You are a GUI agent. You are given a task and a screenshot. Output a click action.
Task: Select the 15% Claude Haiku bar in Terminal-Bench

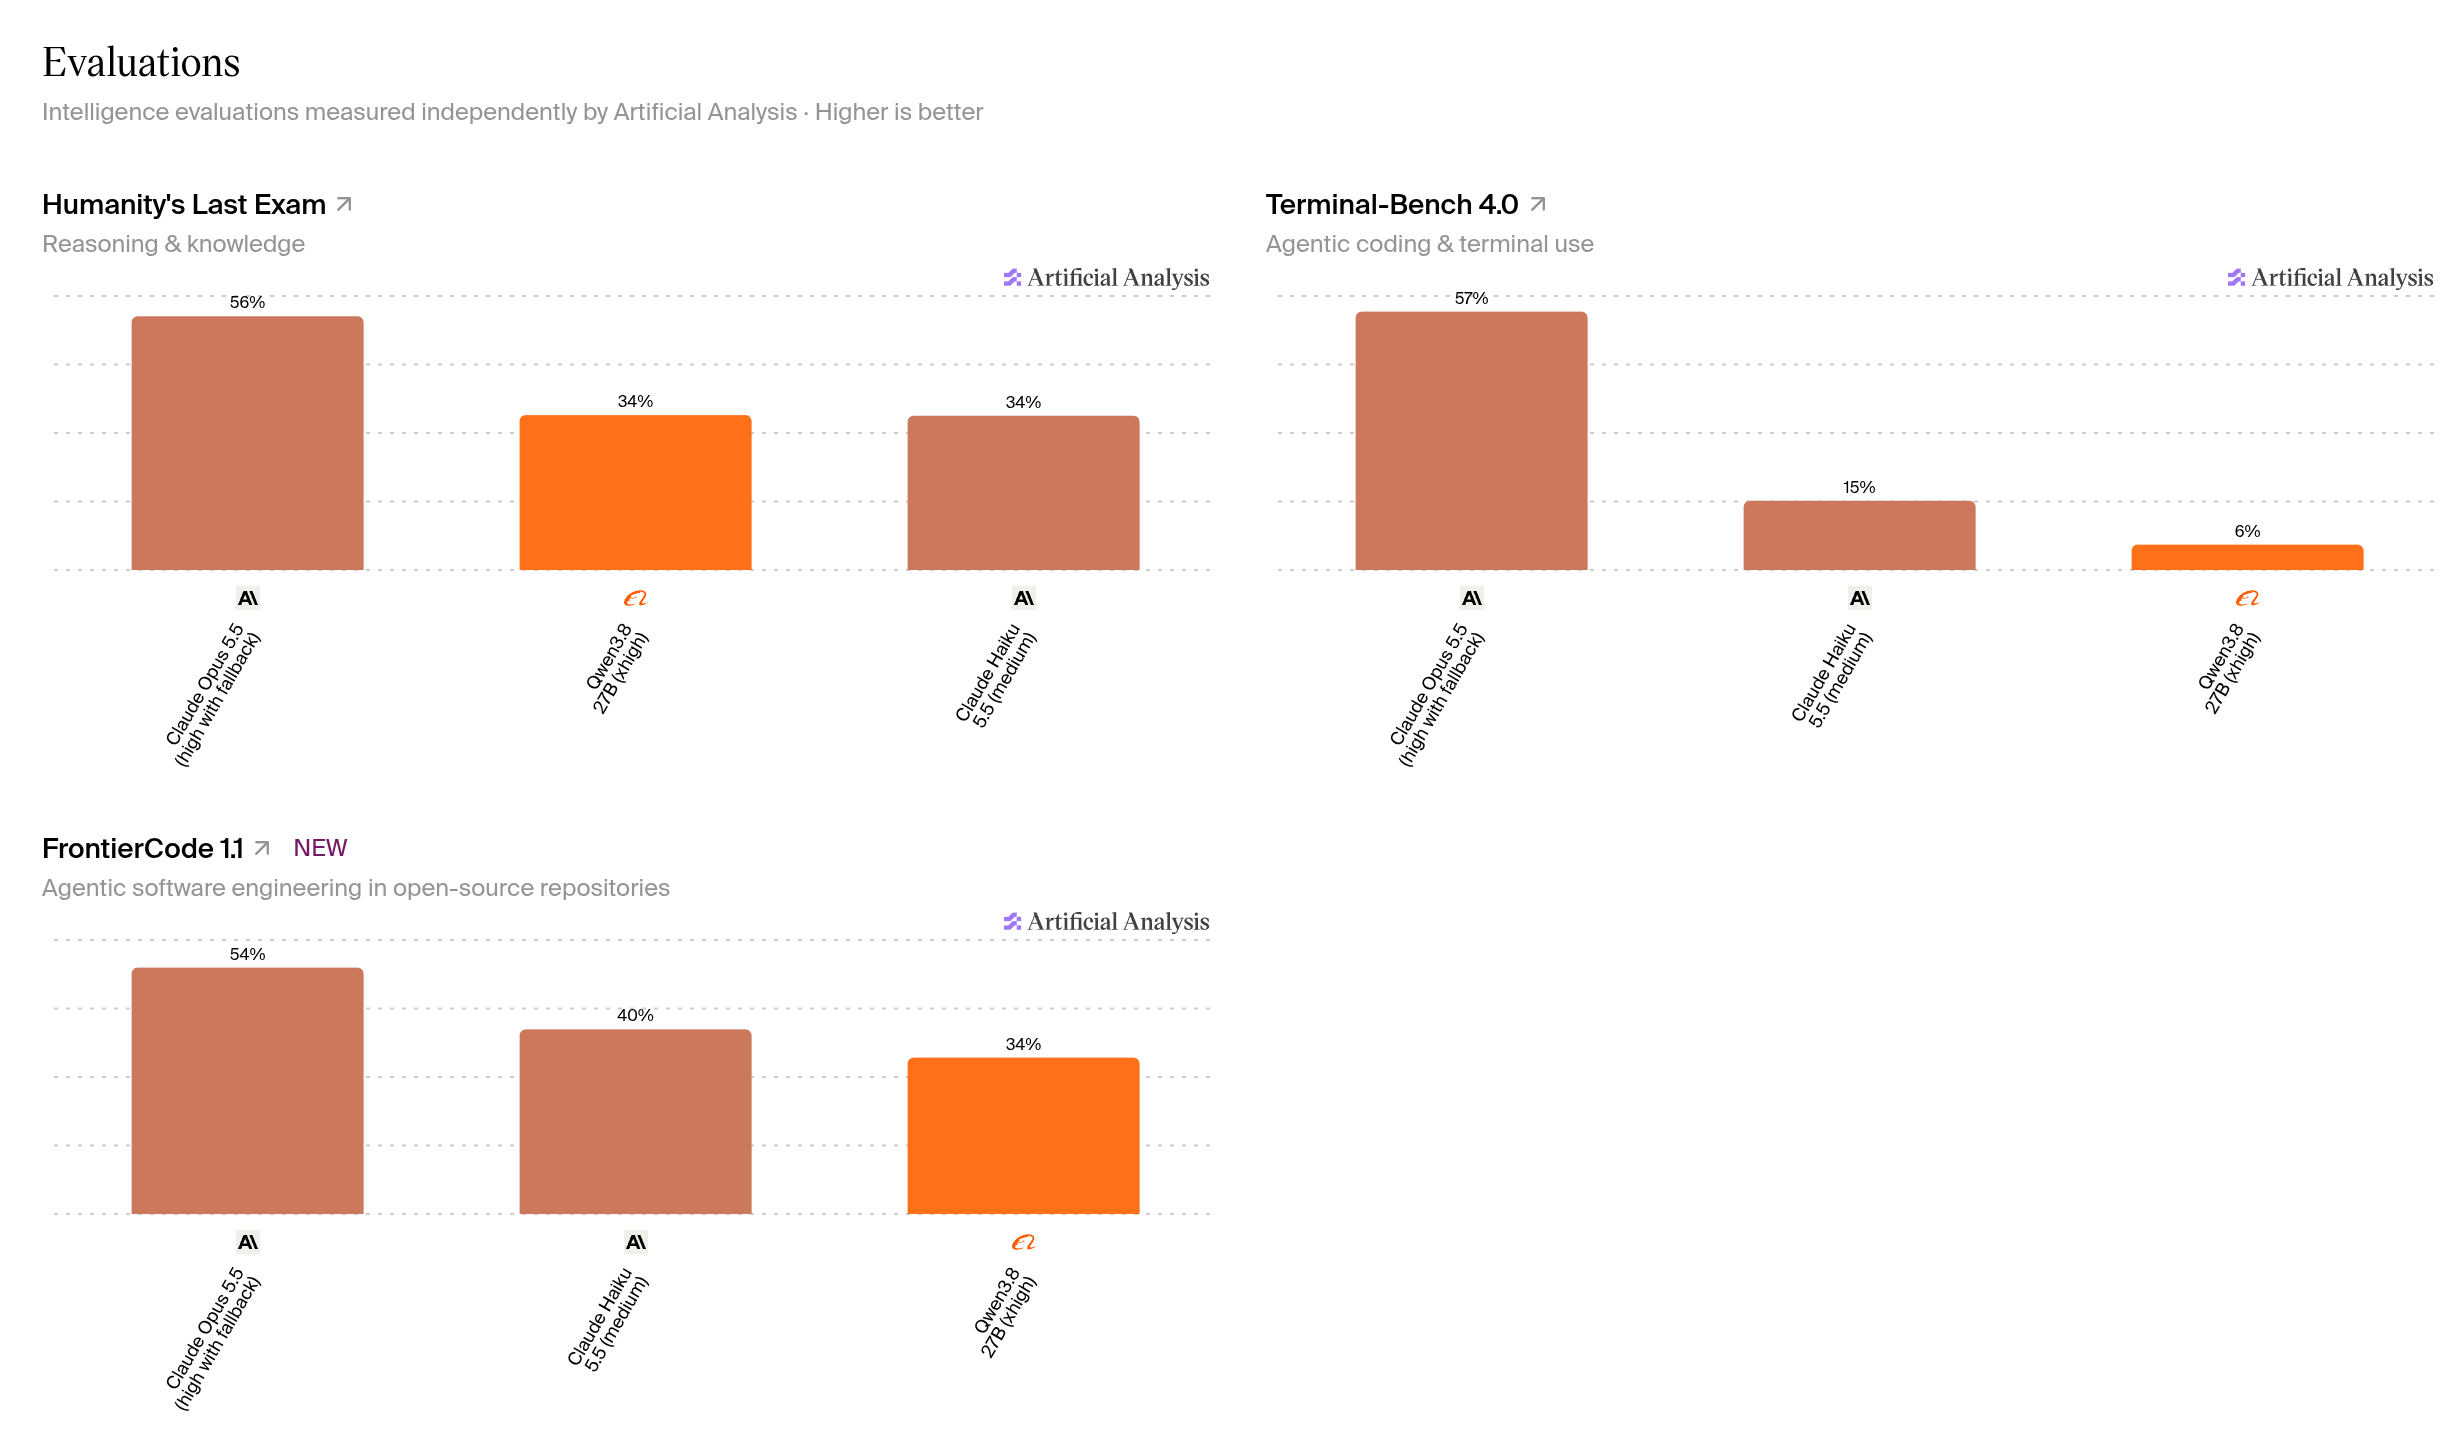[x=1859, y=535]
